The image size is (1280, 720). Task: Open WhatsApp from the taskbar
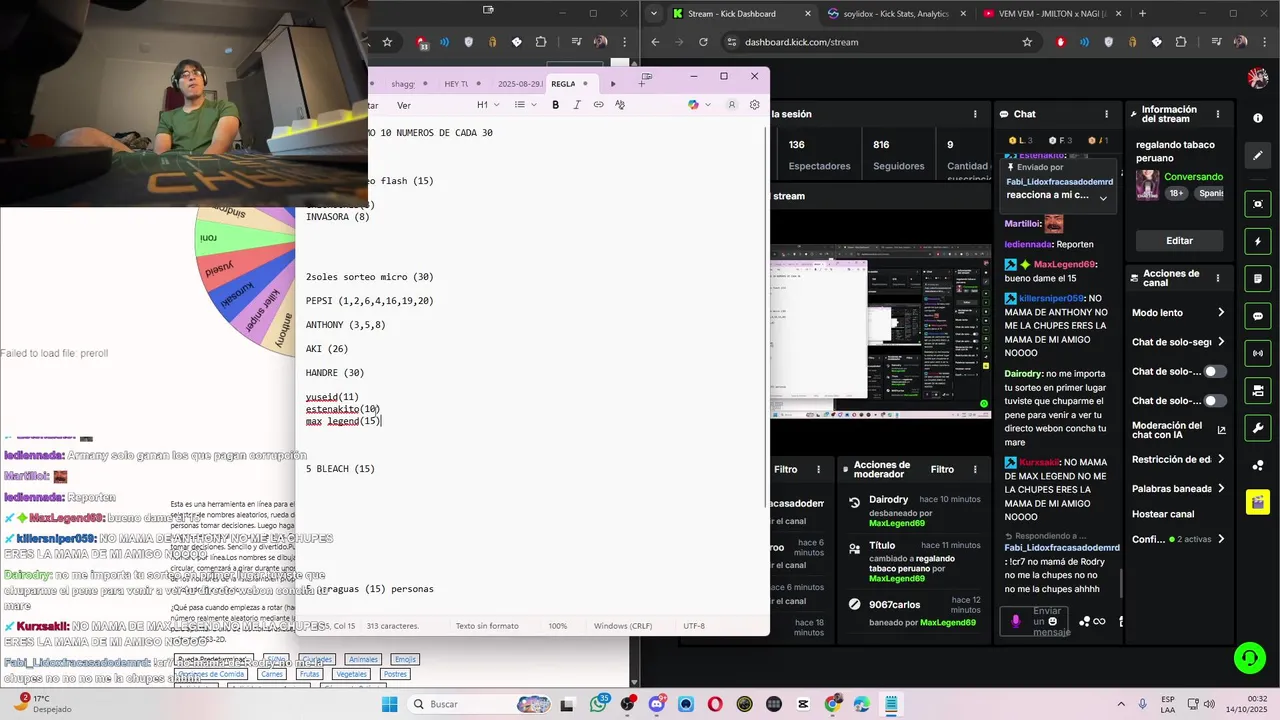click(x=598, y=704)
